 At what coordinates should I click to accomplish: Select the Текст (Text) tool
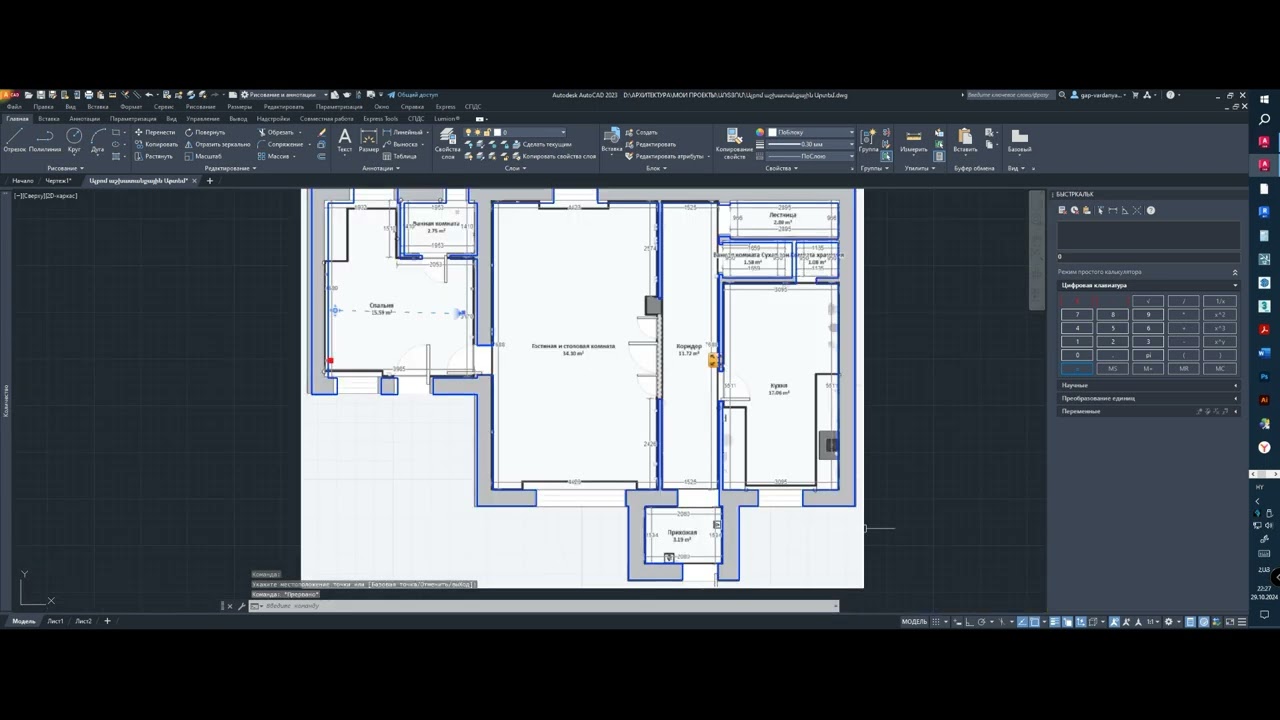pos(344,139)
